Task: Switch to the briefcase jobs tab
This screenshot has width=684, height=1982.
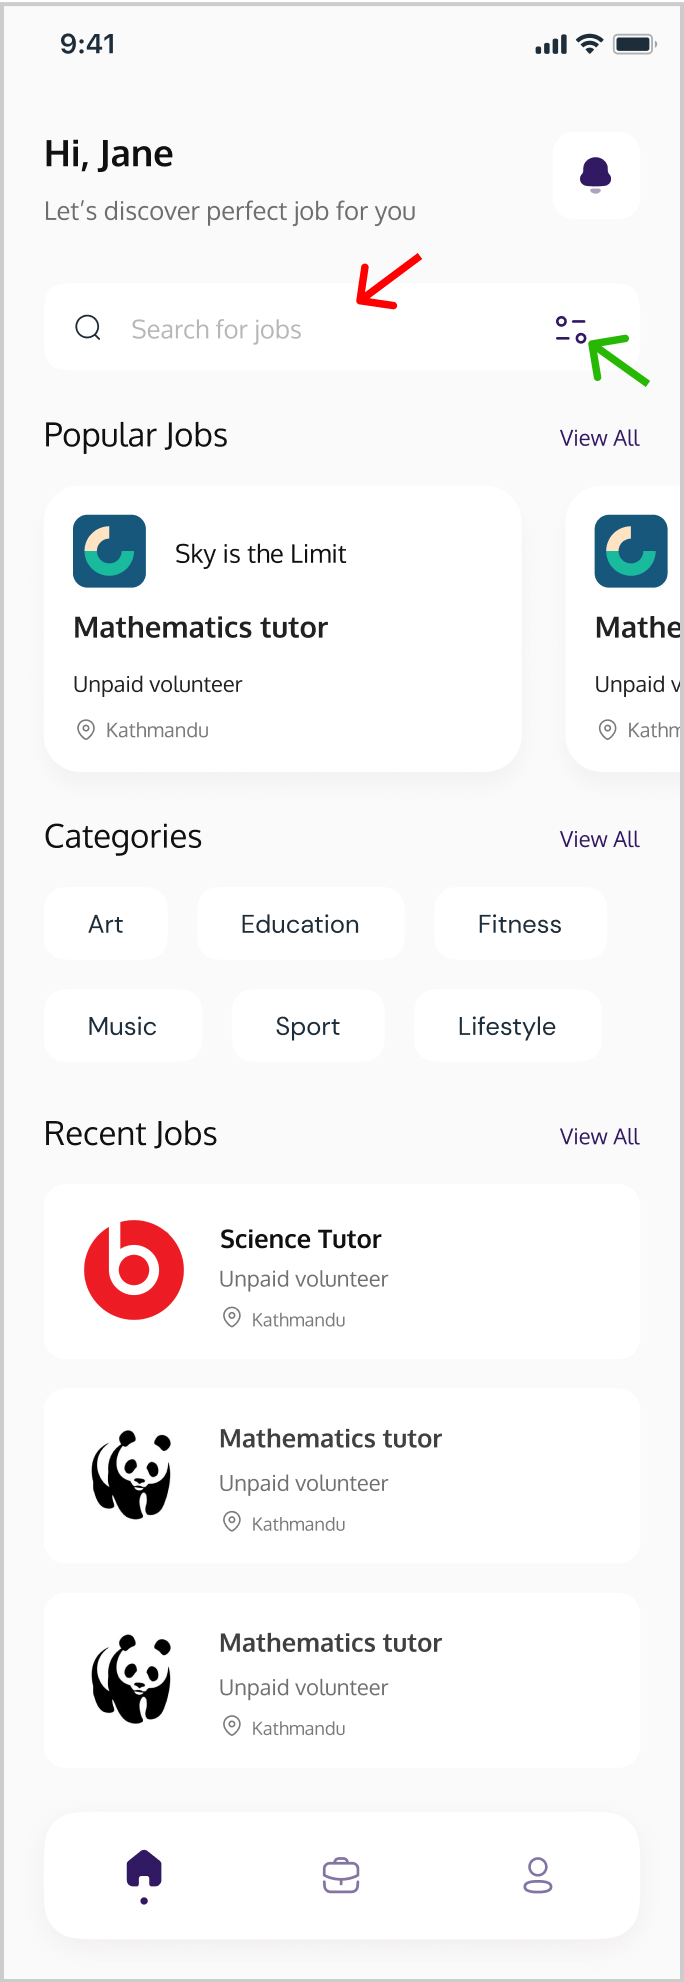Action: 341,1875
